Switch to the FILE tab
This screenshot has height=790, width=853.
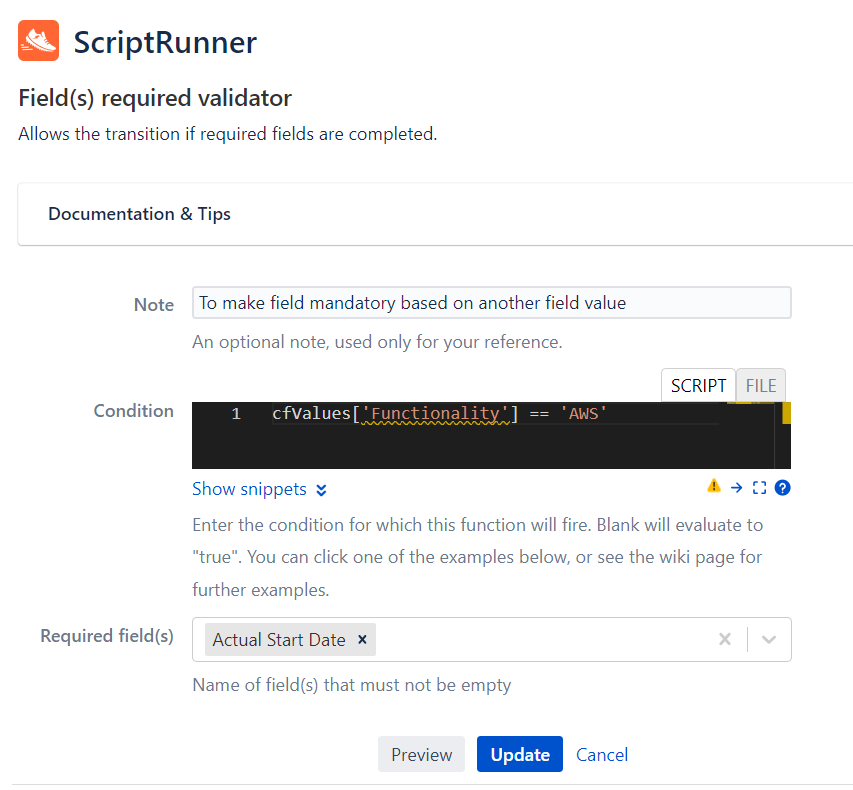(761, 386)
